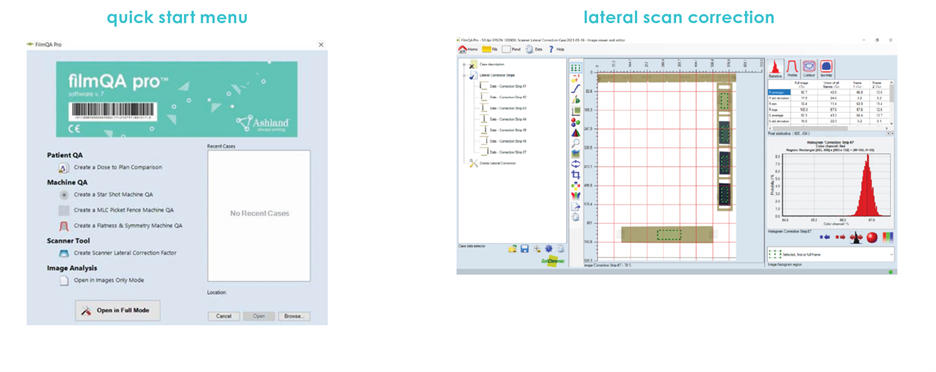Open the image histogram region dropdown
Screen dimensions: 936x372
(831, 254)
